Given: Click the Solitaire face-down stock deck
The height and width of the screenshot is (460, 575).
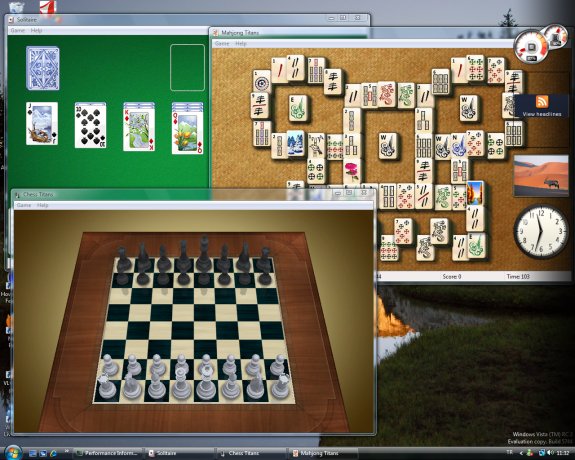Looking at the screenshot, I should (43, 68).
